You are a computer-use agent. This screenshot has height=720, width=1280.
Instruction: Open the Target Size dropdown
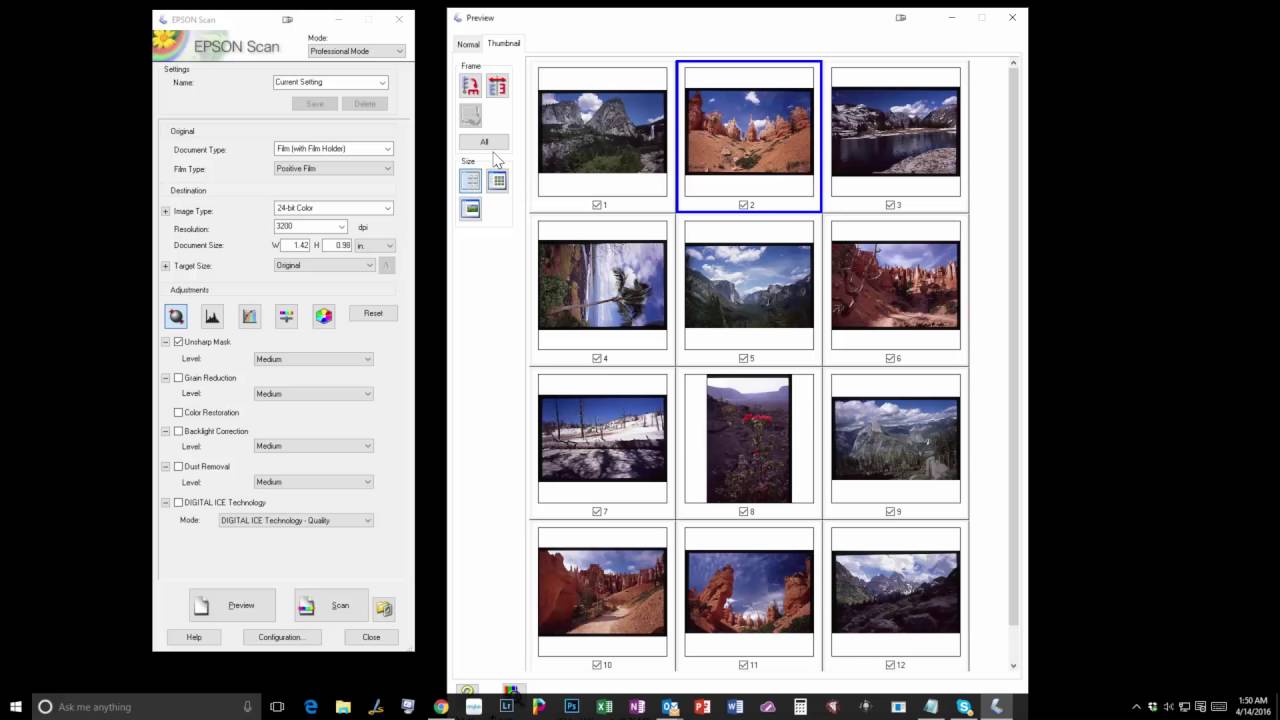tap(324, 265)
